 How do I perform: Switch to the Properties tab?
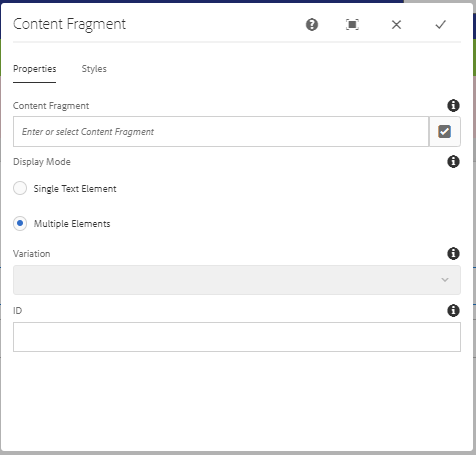pos(35,69)
